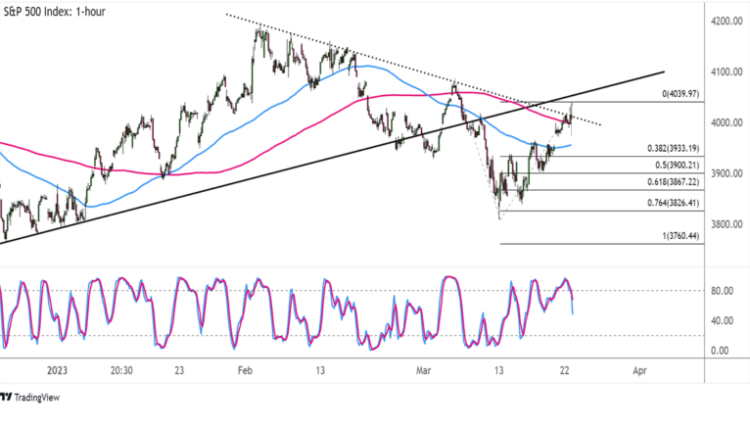Click the TradingView logo
Screen dimensions: 750x430
[35, 397]
